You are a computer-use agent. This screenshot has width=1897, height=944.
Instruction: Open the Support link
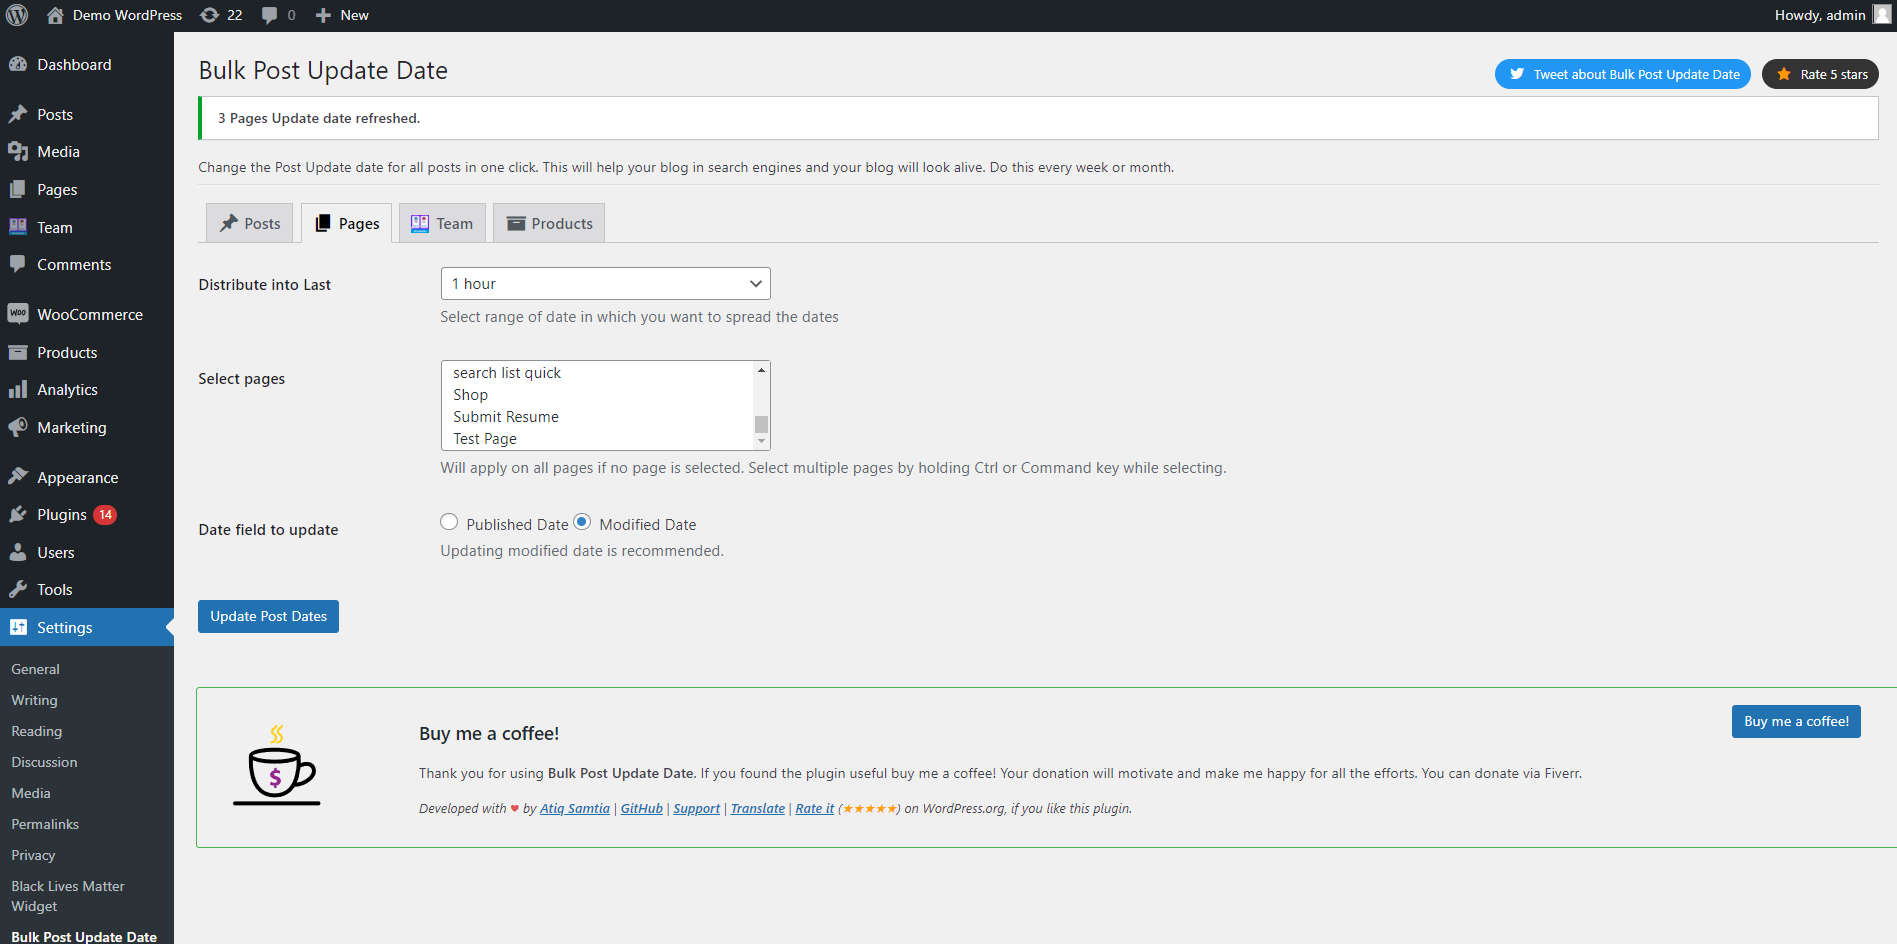[x=697, y=808]
